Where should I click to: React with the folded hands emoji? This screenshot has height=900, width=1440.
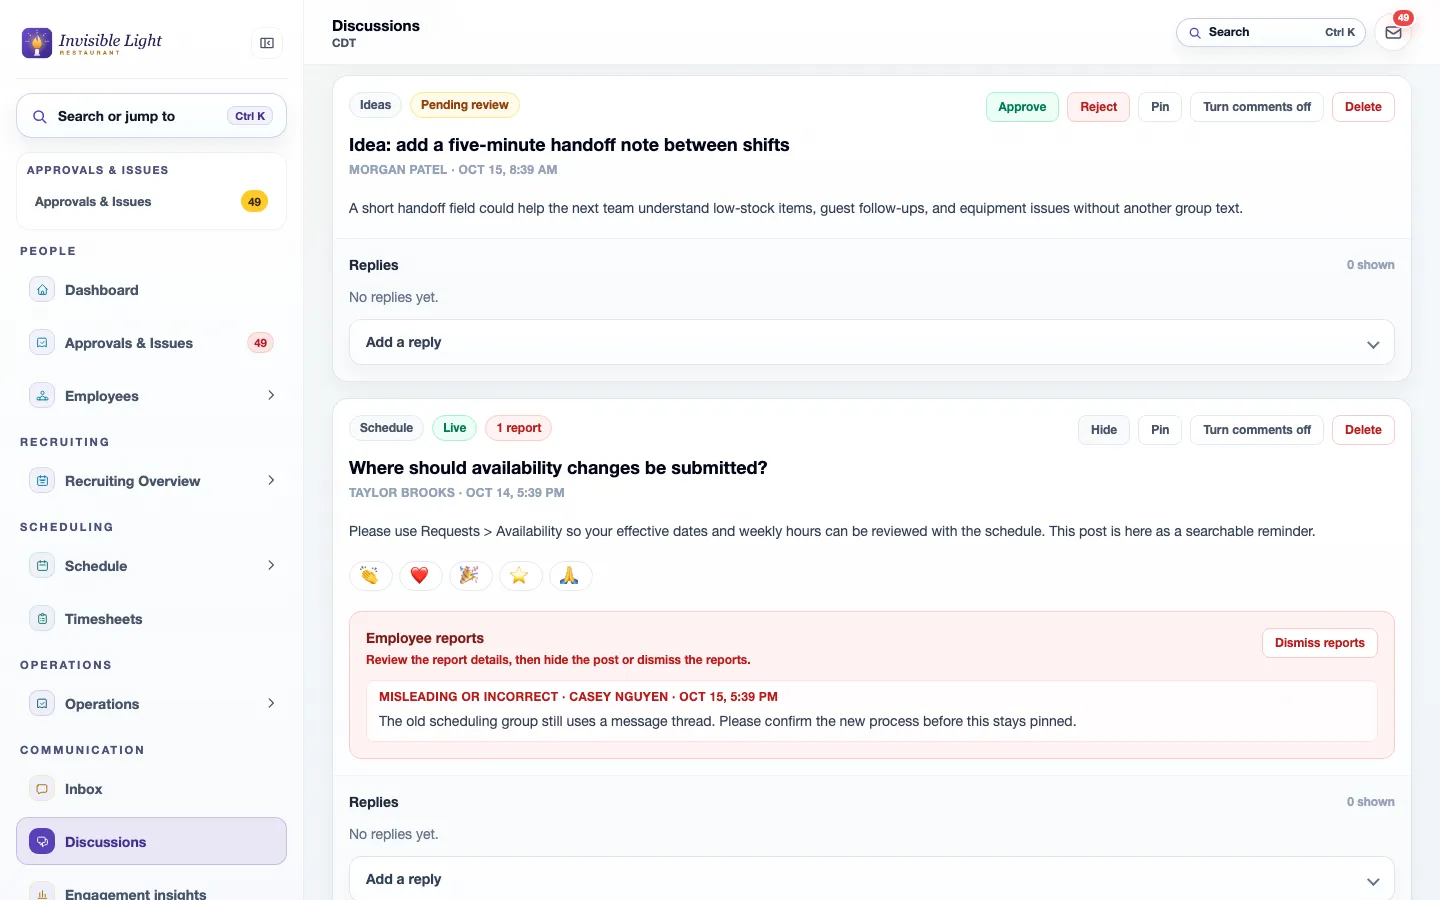[x=570, y=576]
